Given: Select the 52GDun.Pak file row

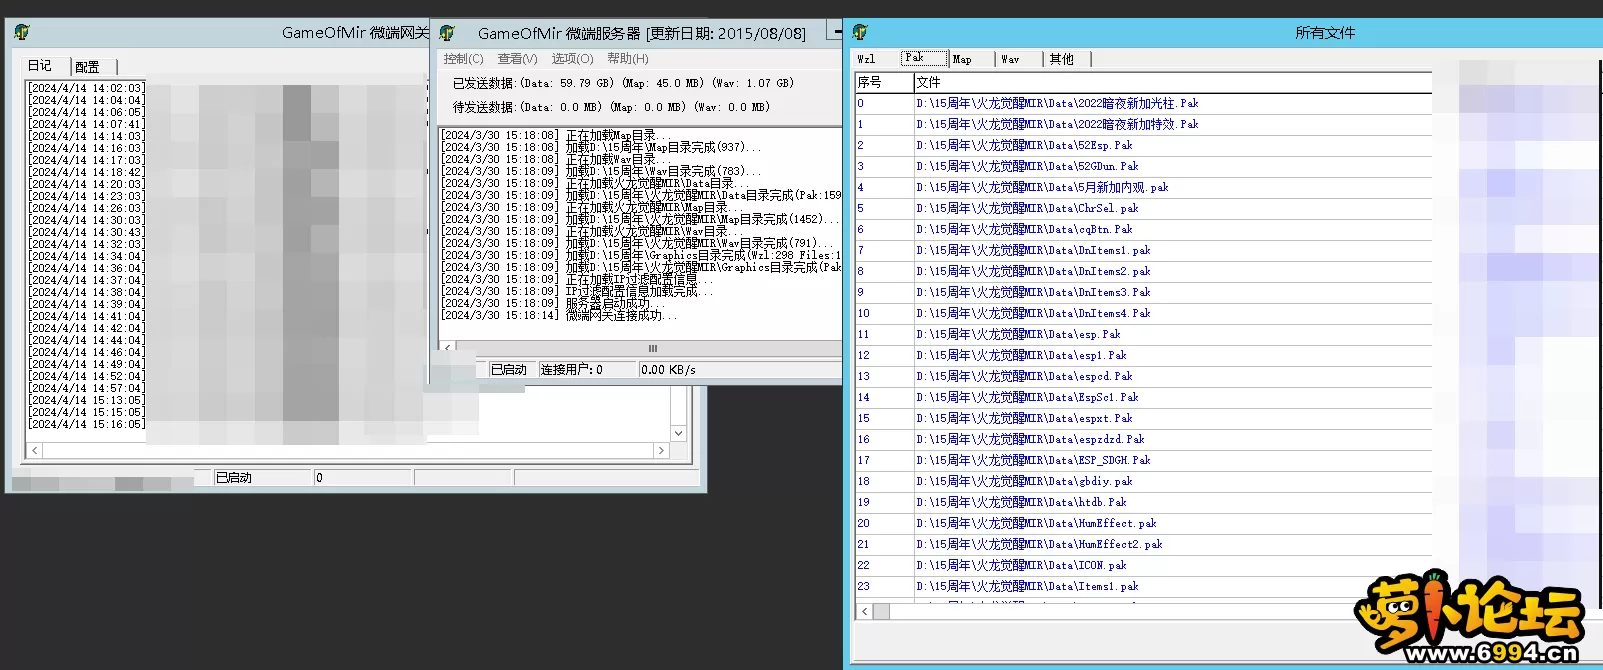Looking at the screenshot, I should [1144, 166].
